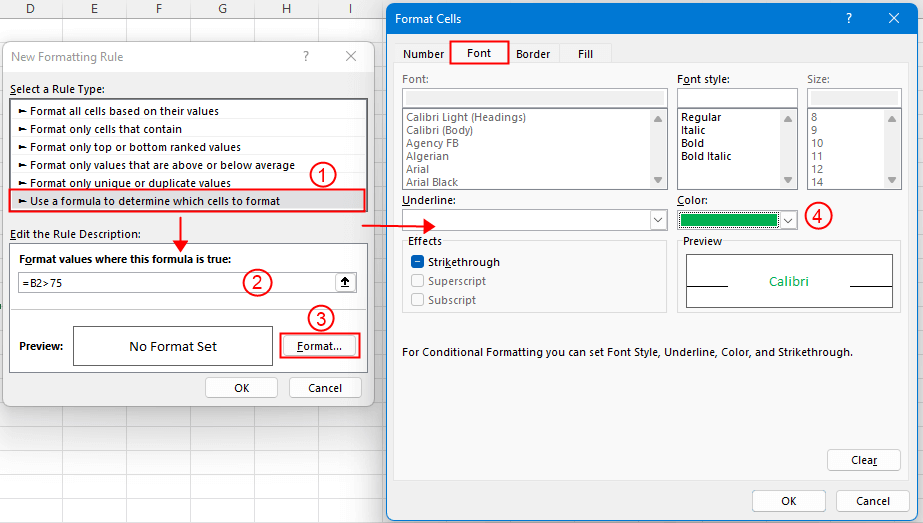
Task: Switch to the Border tab
Action: click(533, 54)
